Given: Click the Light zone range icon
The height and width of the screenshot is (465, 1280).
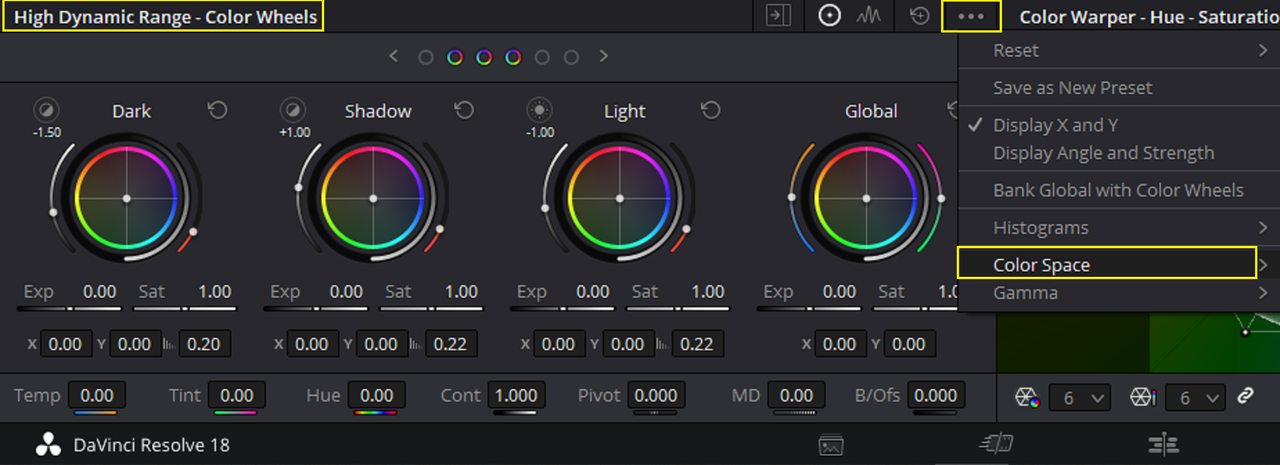Looking at the screenshot, I should (x=539, y=109).
